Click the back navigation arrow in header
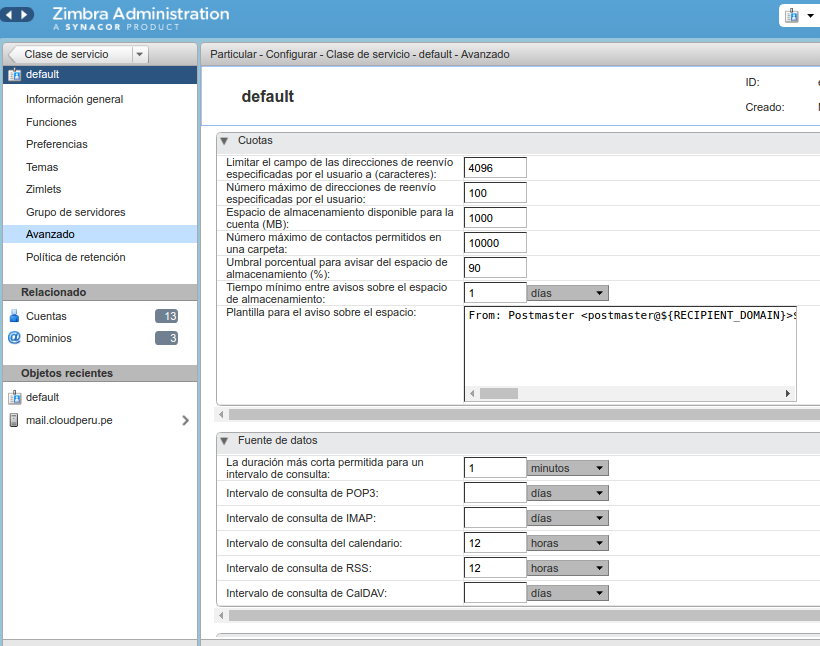This screenshot has width=820, height=646. (8, 15)
